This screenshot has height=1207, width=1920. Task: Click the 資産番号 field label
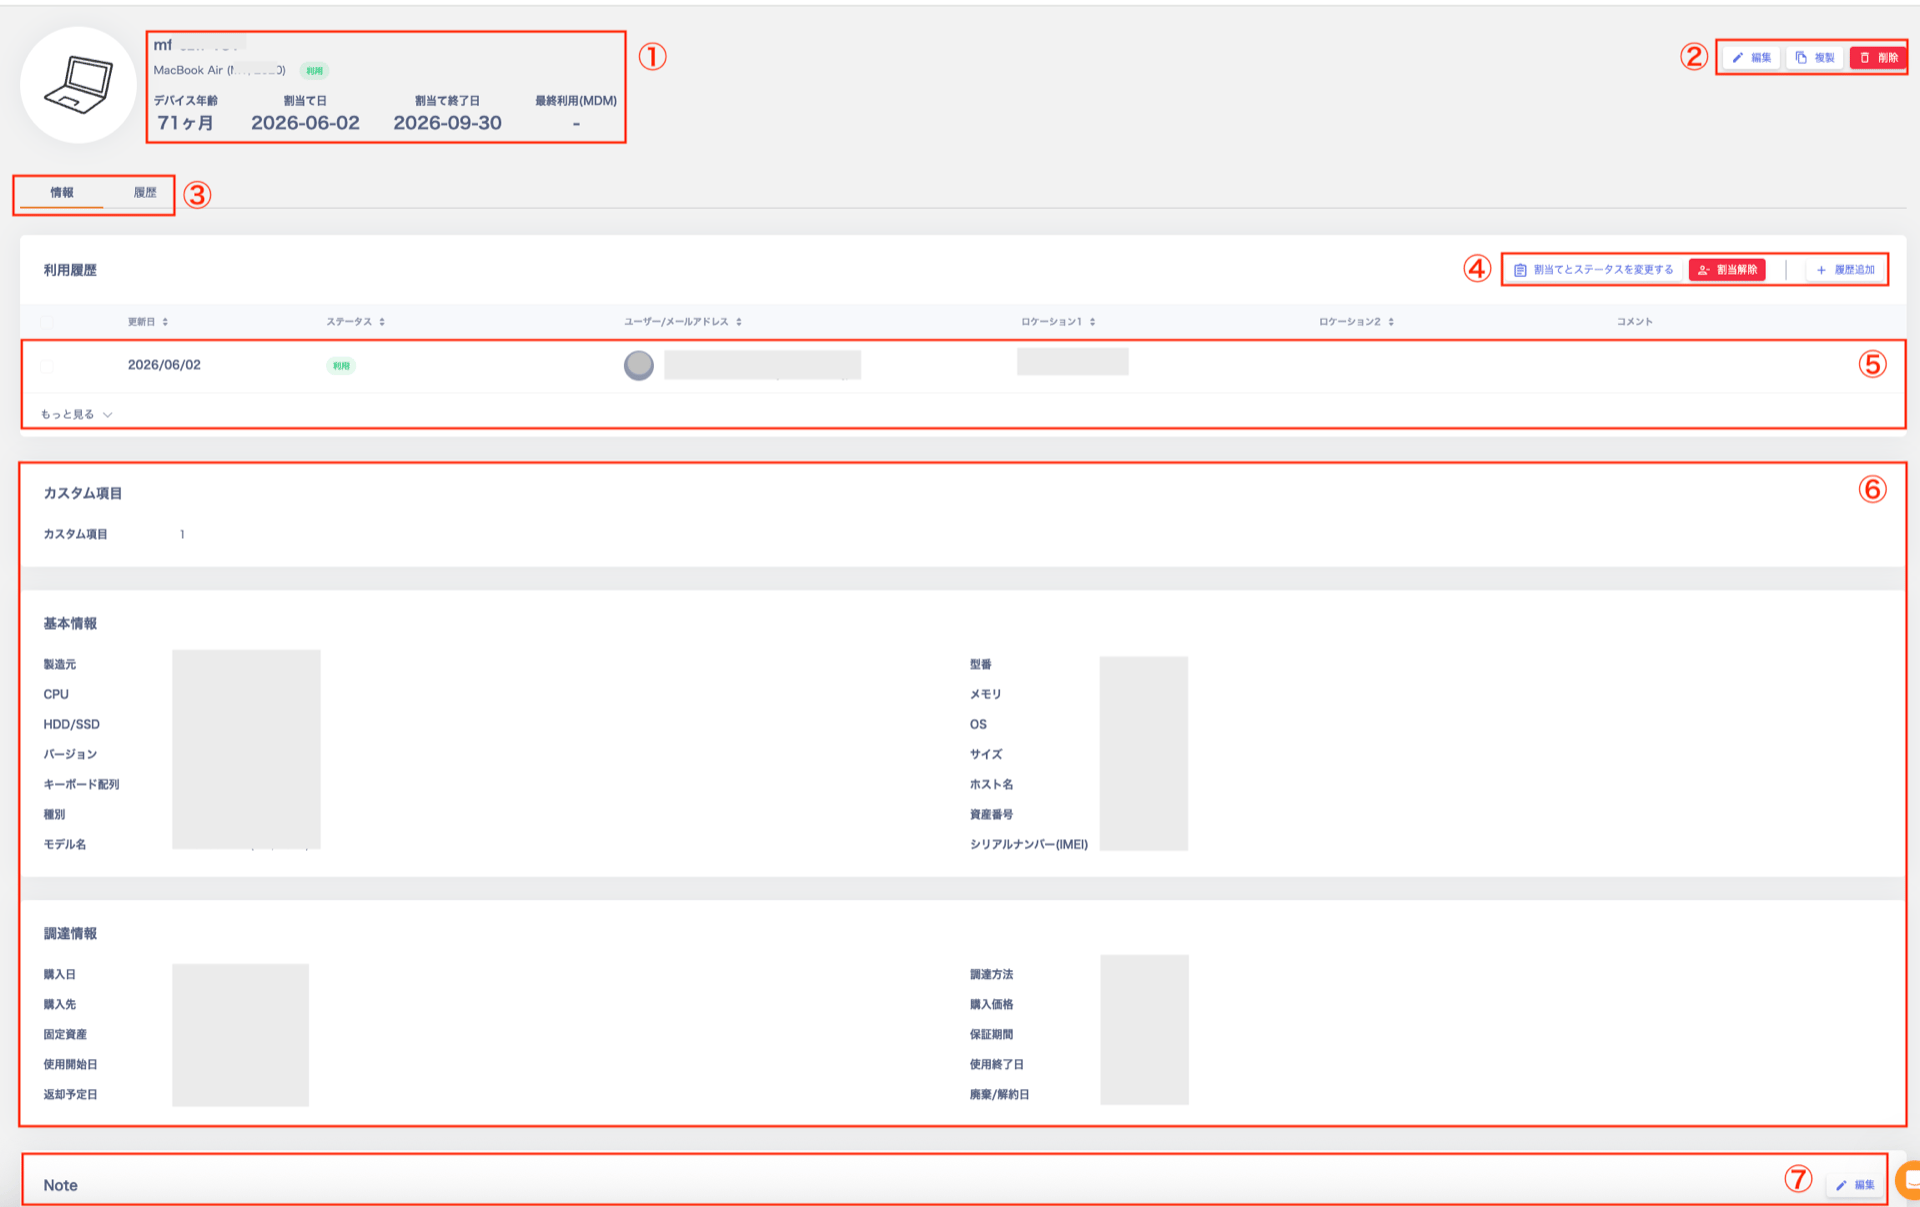(991, 814)
